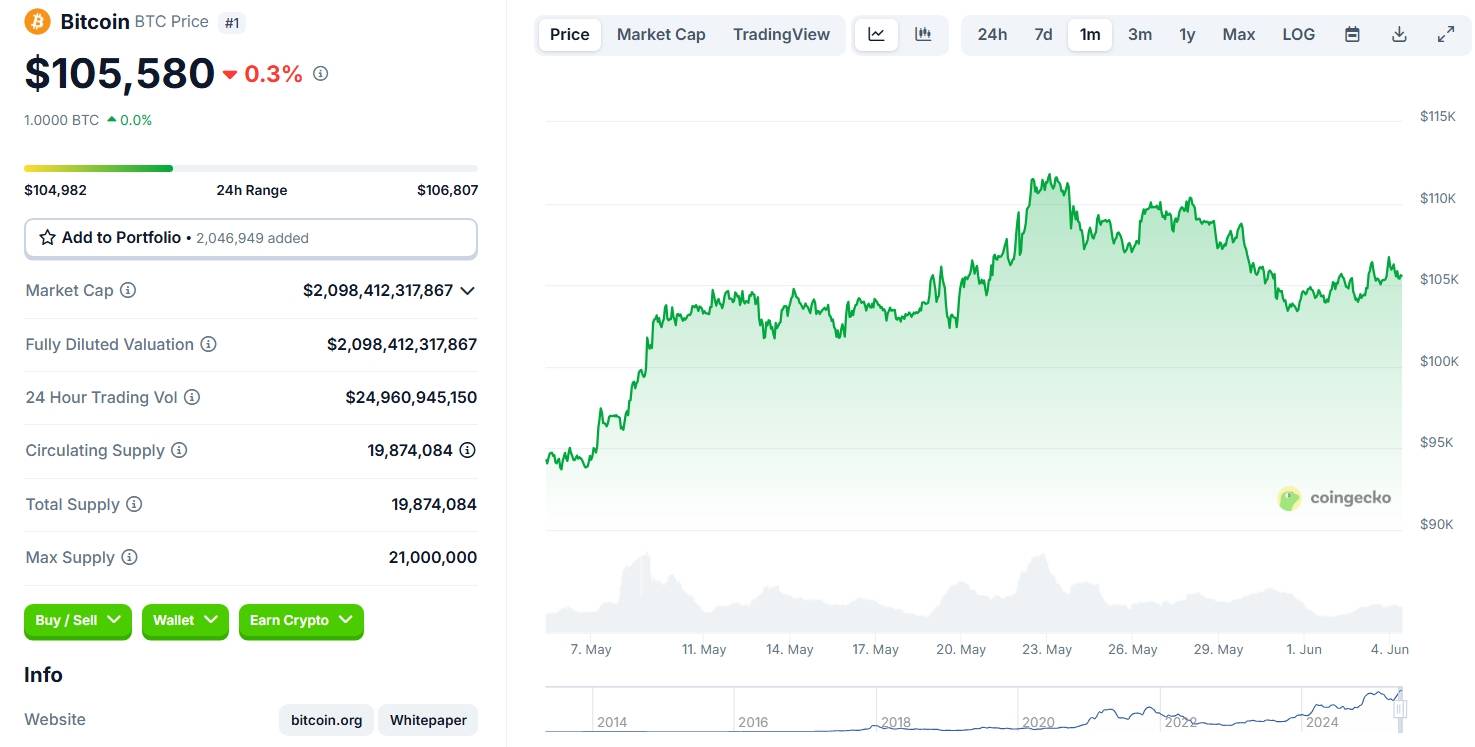The image size is (1475, 747).
Task: Open Earn Crypto dropdown
Action: tap(301, 621)
